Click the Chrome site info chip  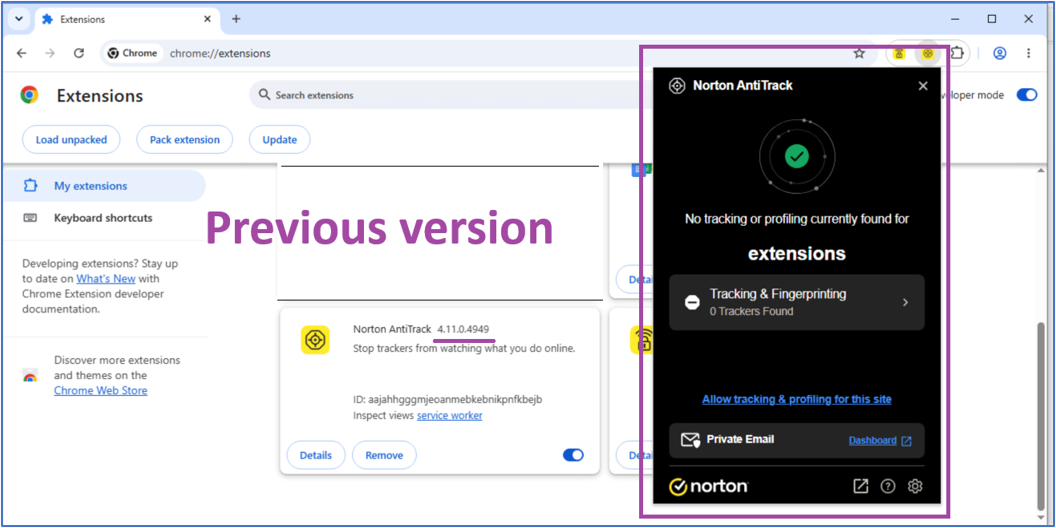click(x=134, y=53)
